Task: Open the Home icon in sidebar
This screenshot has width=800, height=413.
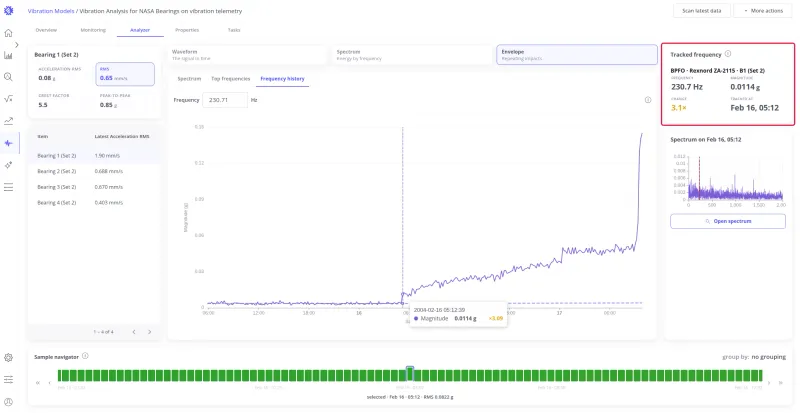Action: pos(8,33)
